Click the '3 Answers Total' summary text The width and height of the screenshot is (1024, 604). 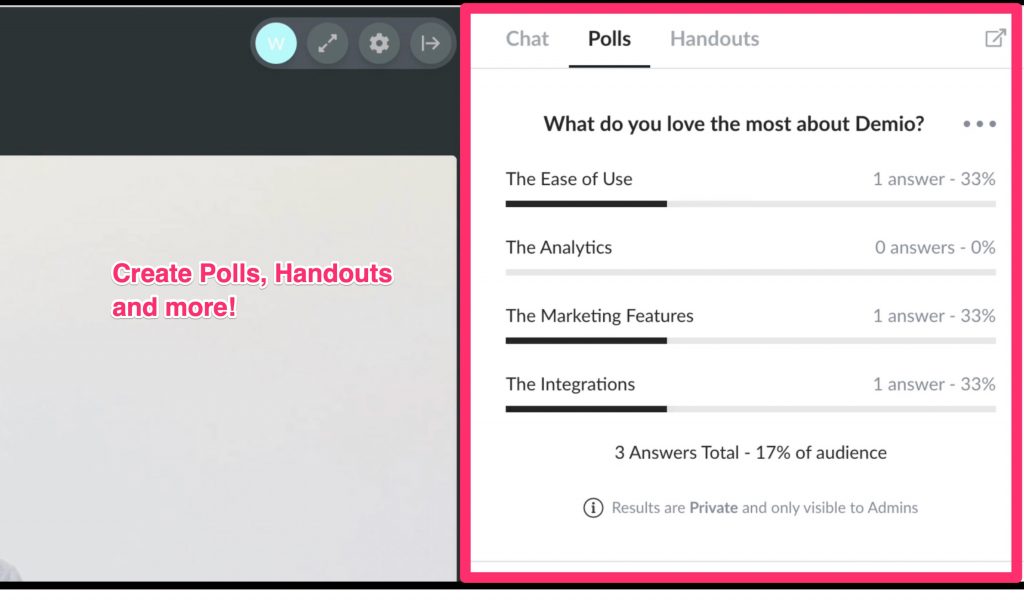click(x=750, y=453)
